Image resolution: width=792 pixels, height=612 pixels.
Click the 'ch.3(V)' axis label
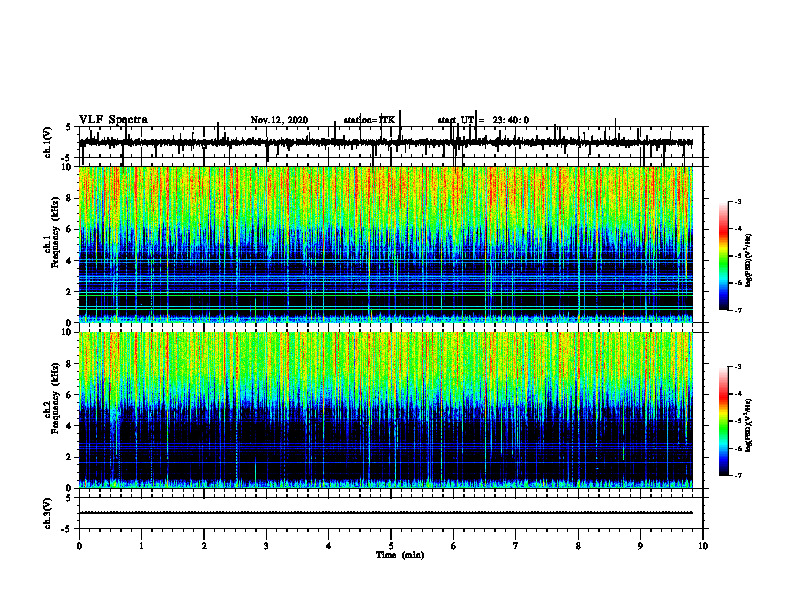click(x=47, y=513)
